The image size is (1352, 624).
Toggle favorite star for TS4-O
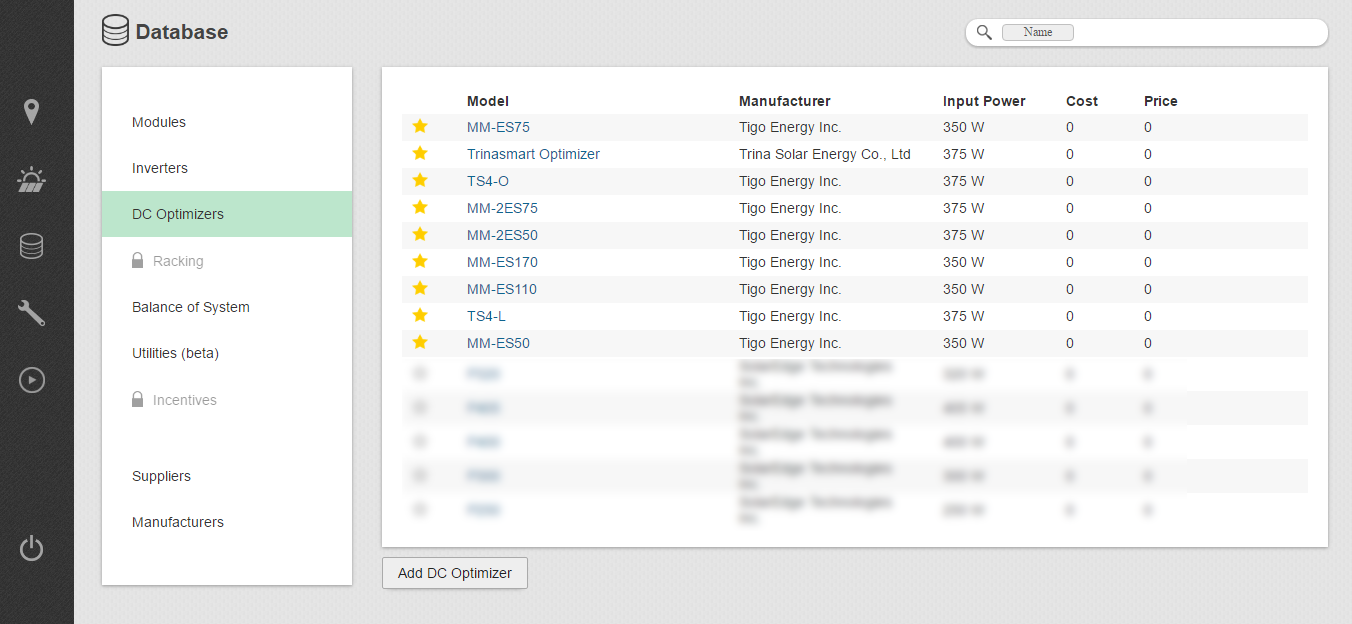pyautogui.click(x=420, y=180)
